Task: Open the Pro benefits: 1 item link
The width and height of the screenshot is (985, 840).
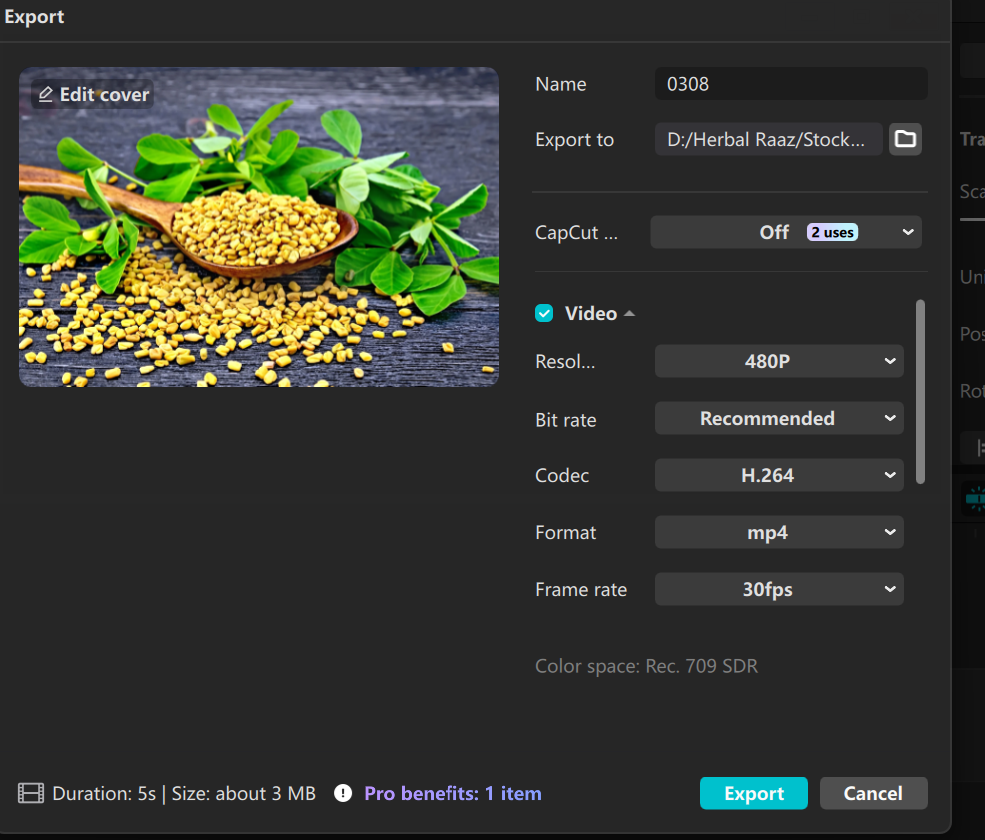Action: tap(453, 793)
